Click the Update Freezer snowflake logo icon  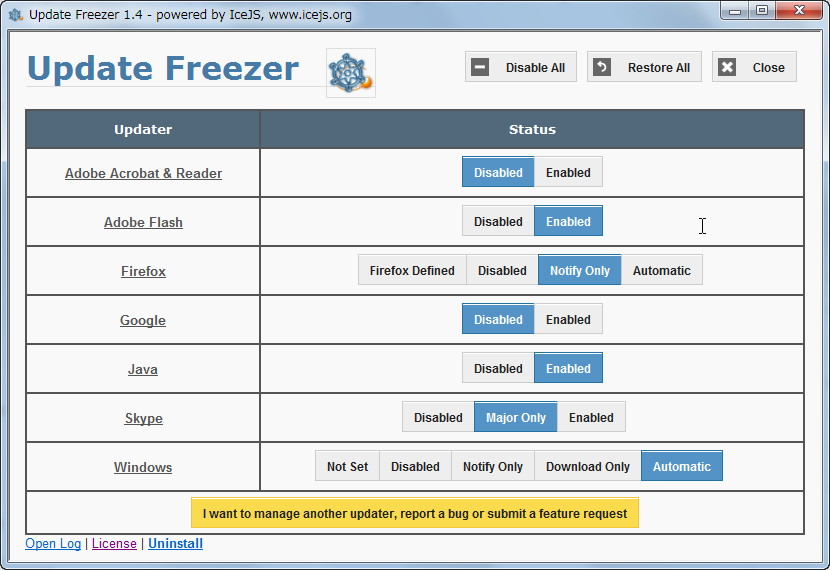tap(350, 73)
